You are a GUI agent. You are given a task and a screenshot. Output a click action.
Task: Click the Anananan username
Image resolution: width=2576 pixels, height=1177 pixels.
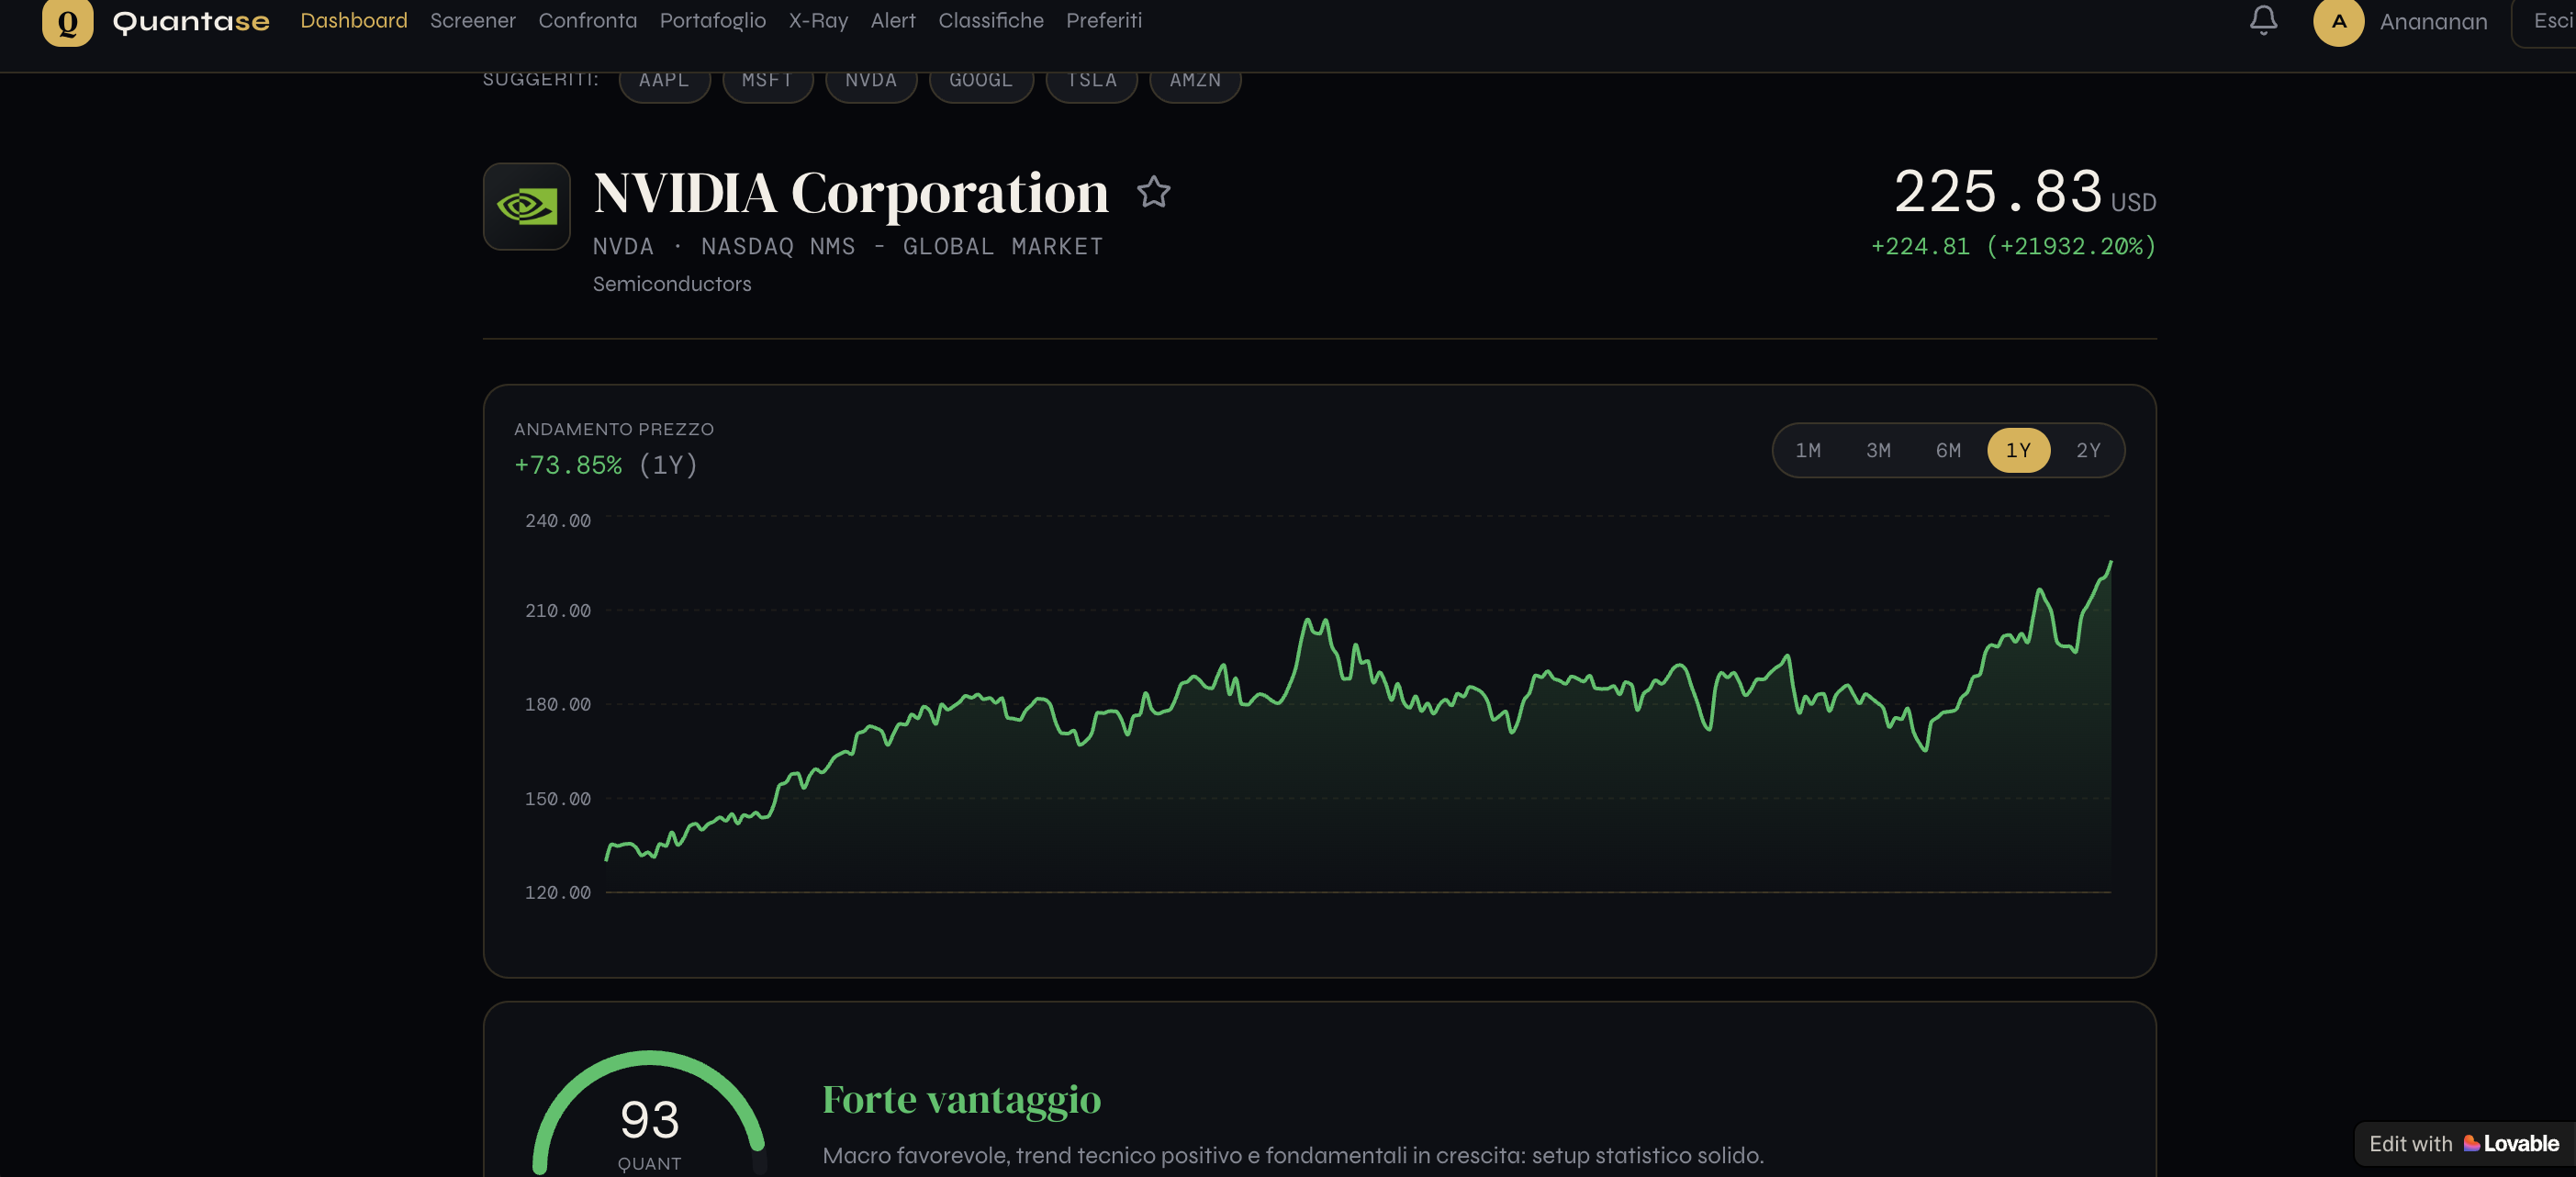point(2433,22)
